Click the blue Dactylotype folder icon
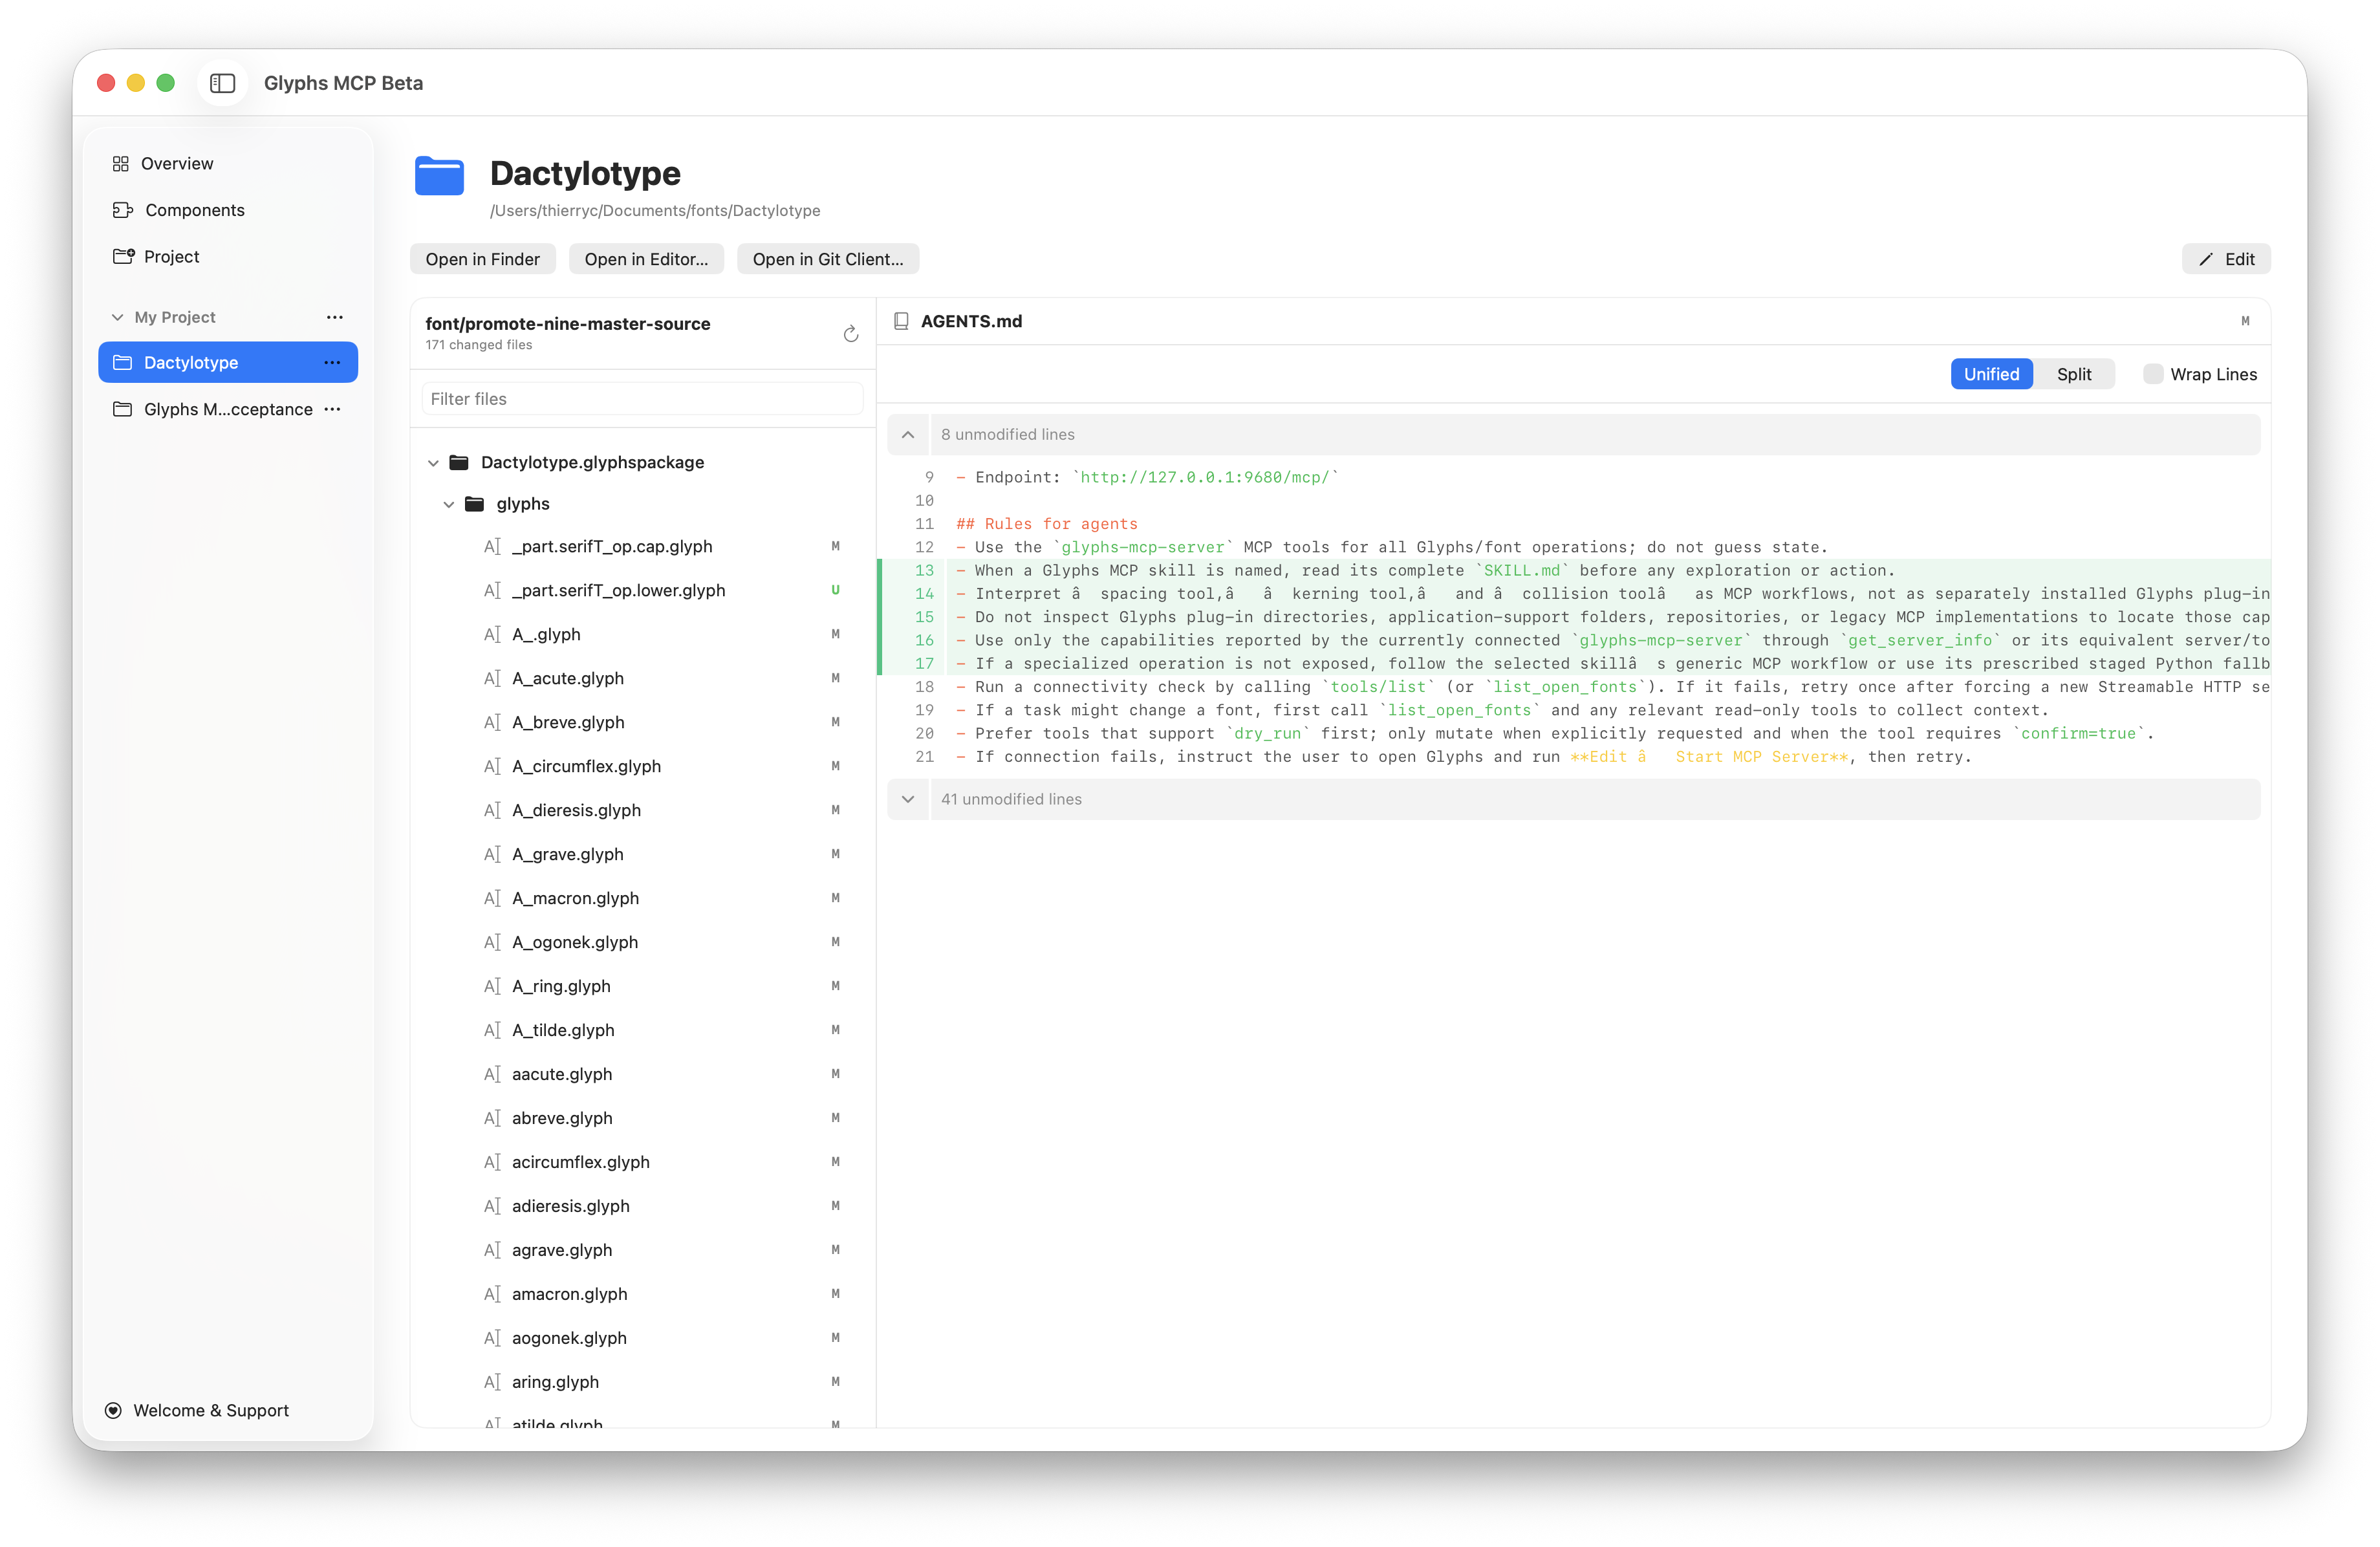Image resolution: width=2380 pixels, height=1547 pixels. (x=440, y=176)
